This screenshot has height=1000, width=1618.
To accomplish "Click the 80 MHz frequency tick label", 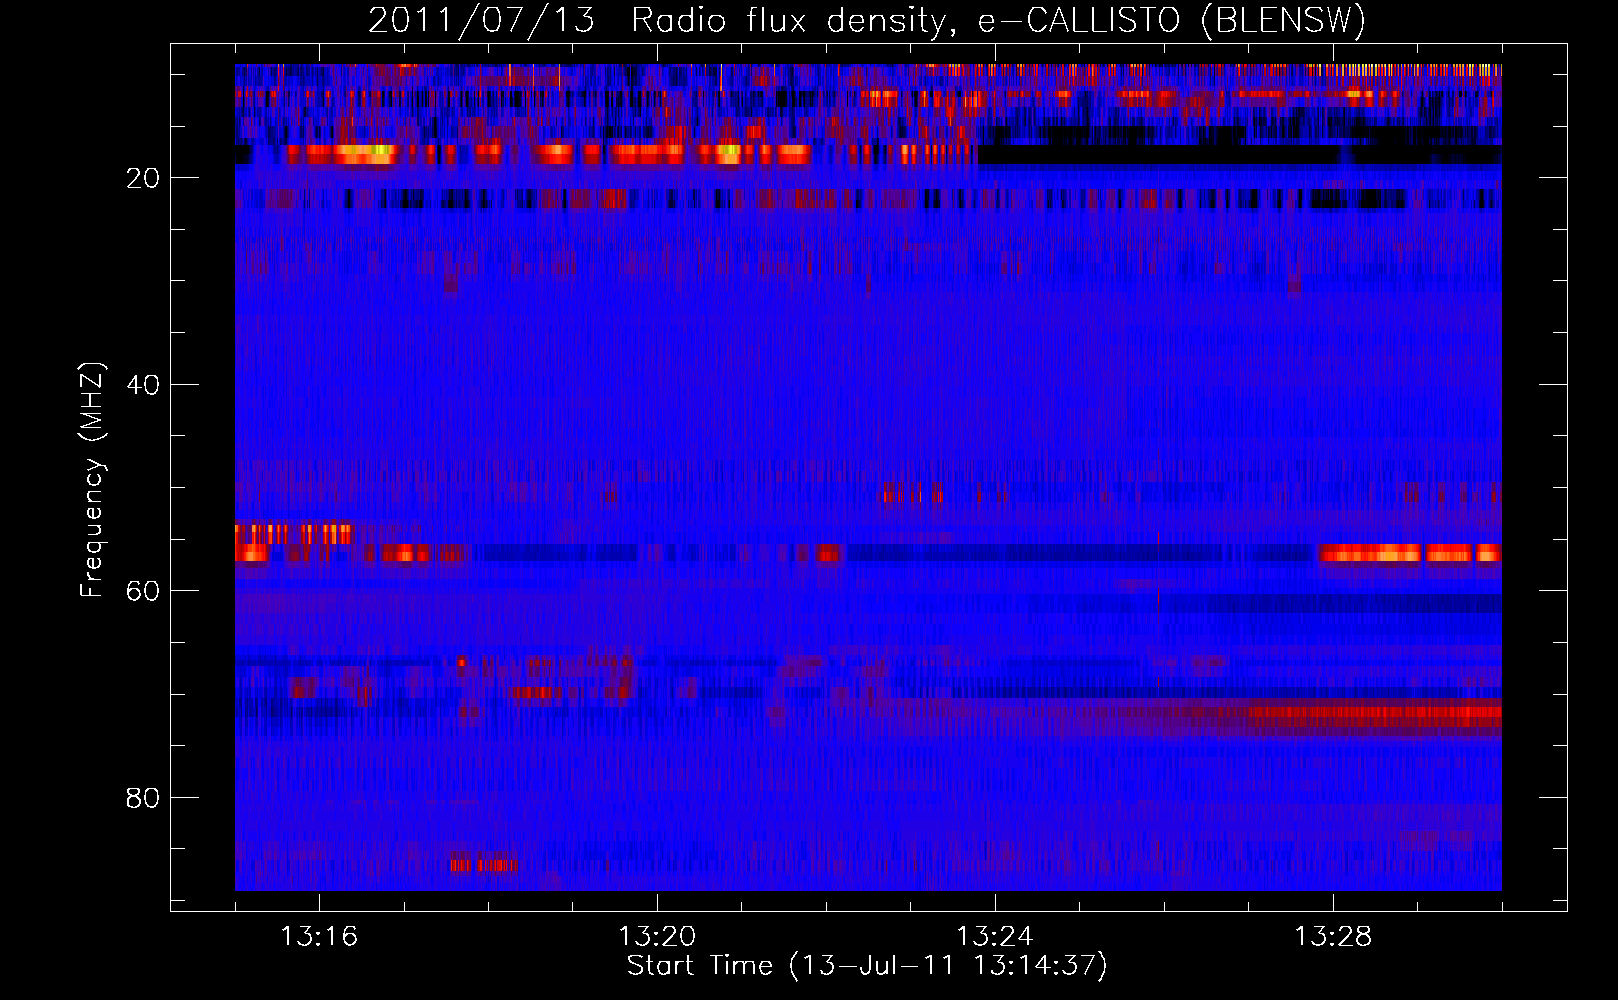I will click(143, 798).
